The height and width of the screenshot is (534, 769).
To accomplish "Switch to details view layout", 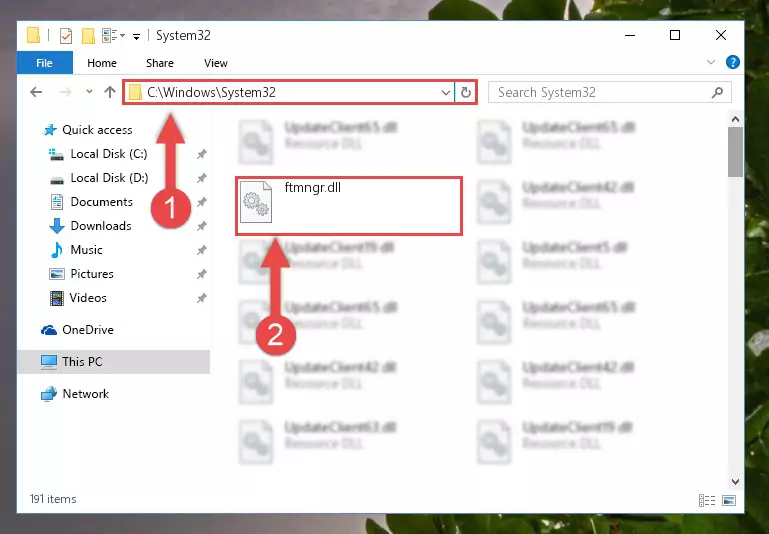I will 707,500.
